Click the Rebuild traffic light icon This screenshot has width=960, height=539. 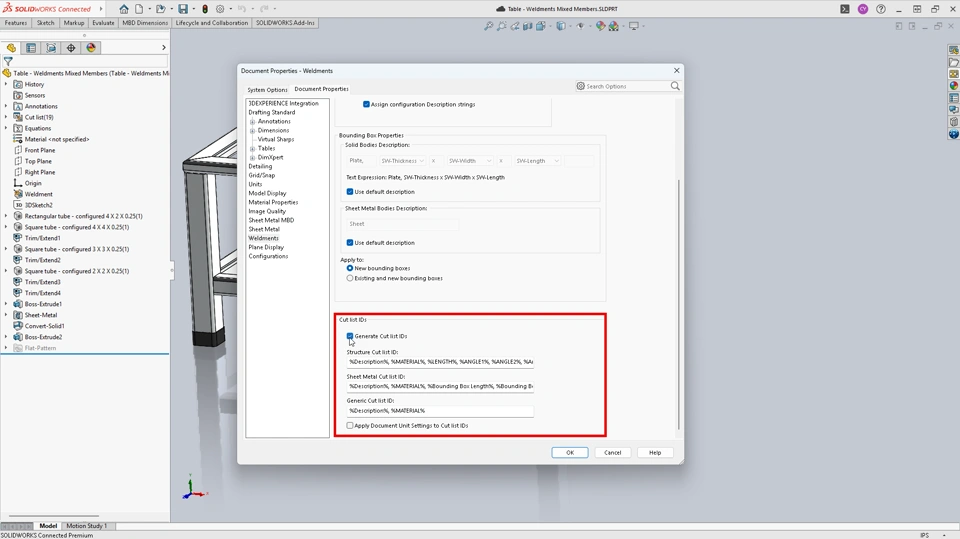click(x=205, y=9)
